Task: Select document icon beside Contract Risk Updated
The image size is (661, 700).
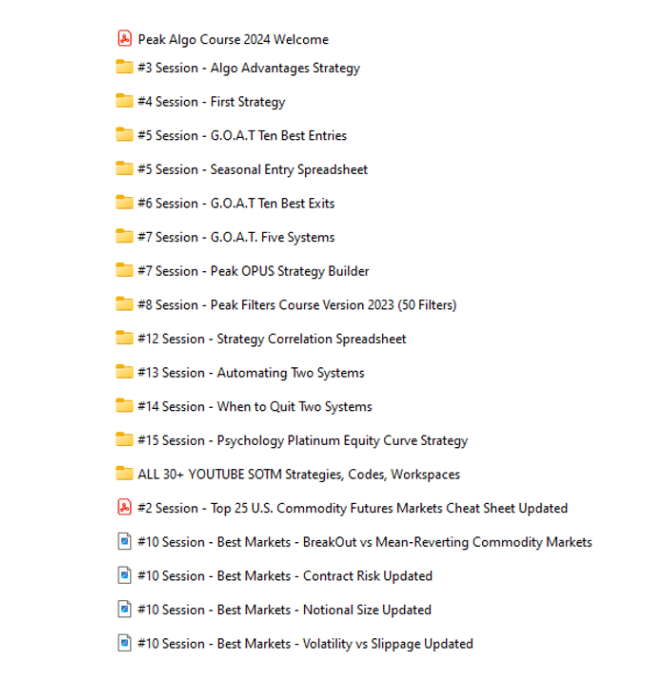Action: coord(124,576)
